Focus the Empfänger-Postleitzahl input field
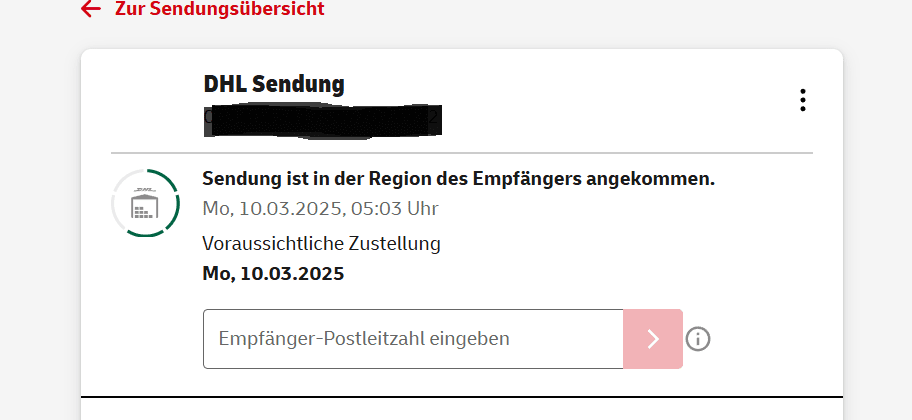The width and height of the screenshot is (912, 420). click(413, 339)
